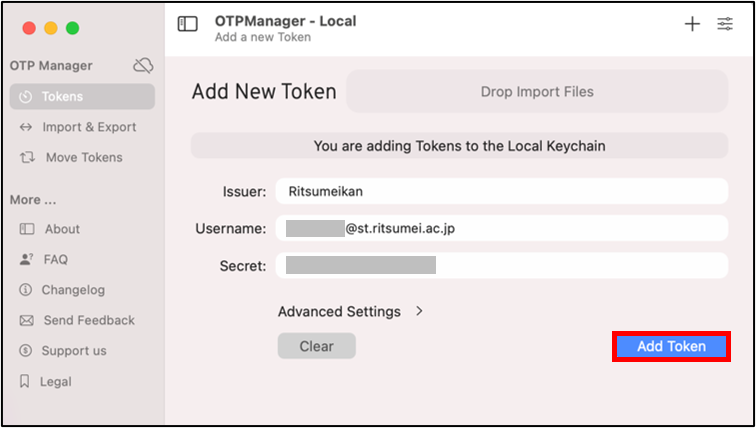This screenshot has height=428, width=756.
Task: Focus the Issuer input field
Action: [502, 191]
